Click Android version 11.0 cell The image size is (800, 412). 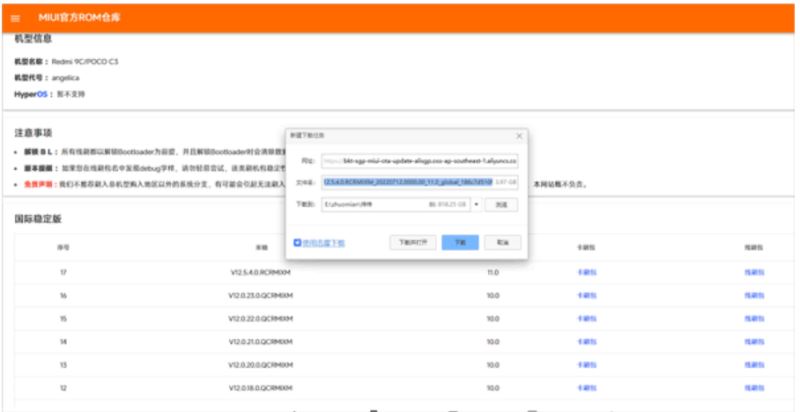[x=493, y=273]
